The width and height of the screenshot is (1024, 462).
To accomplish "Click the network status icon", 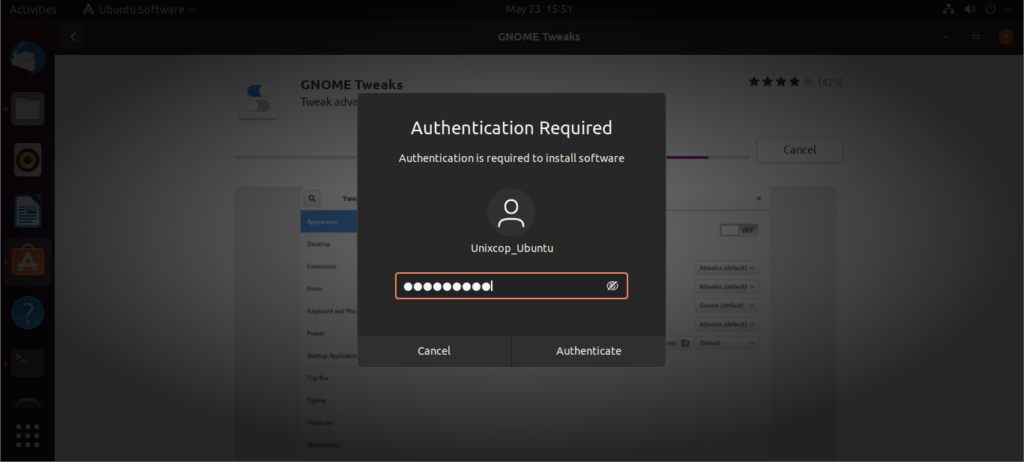I will [949, 9].
